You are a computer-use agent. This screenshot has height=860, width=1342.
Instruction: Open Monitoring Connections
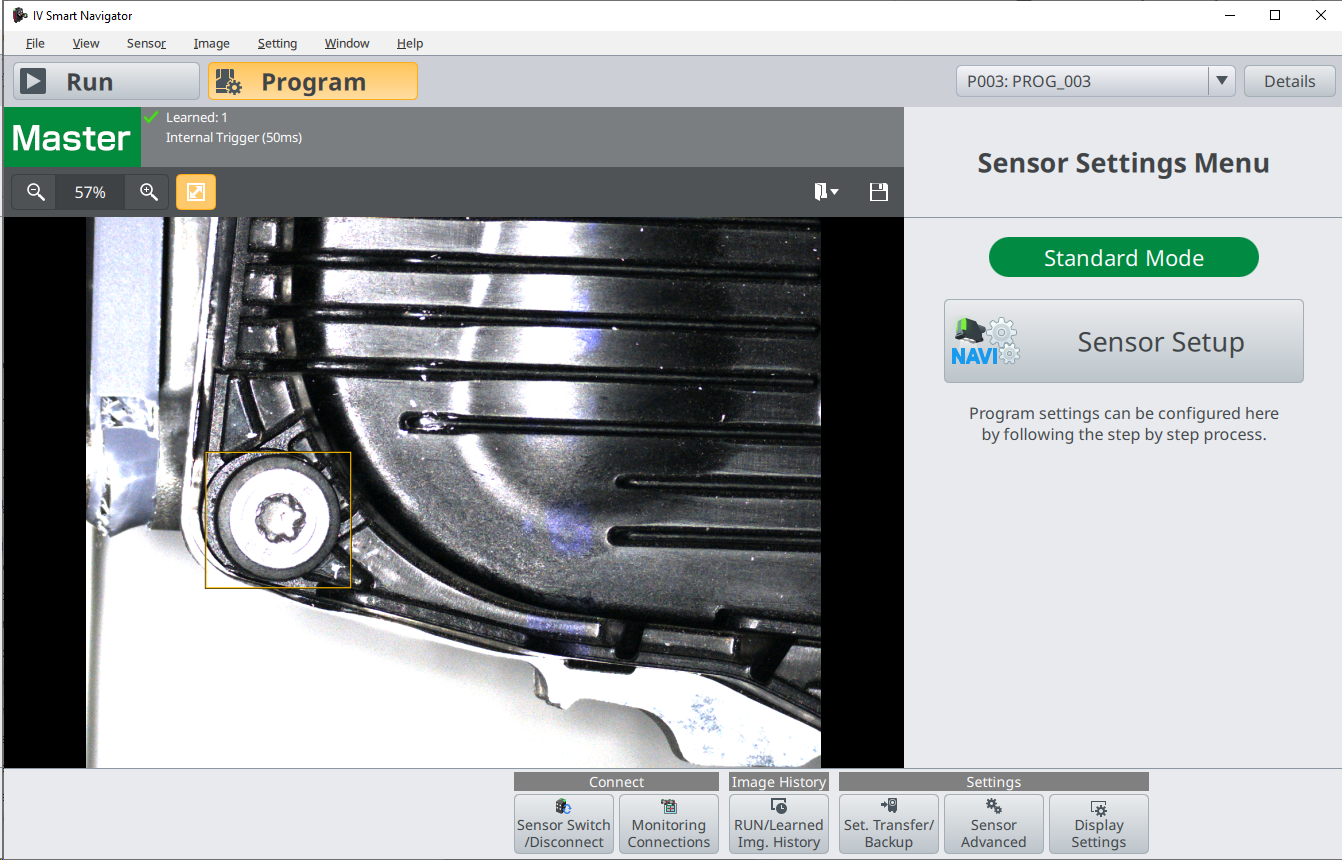tap(669, 824)
